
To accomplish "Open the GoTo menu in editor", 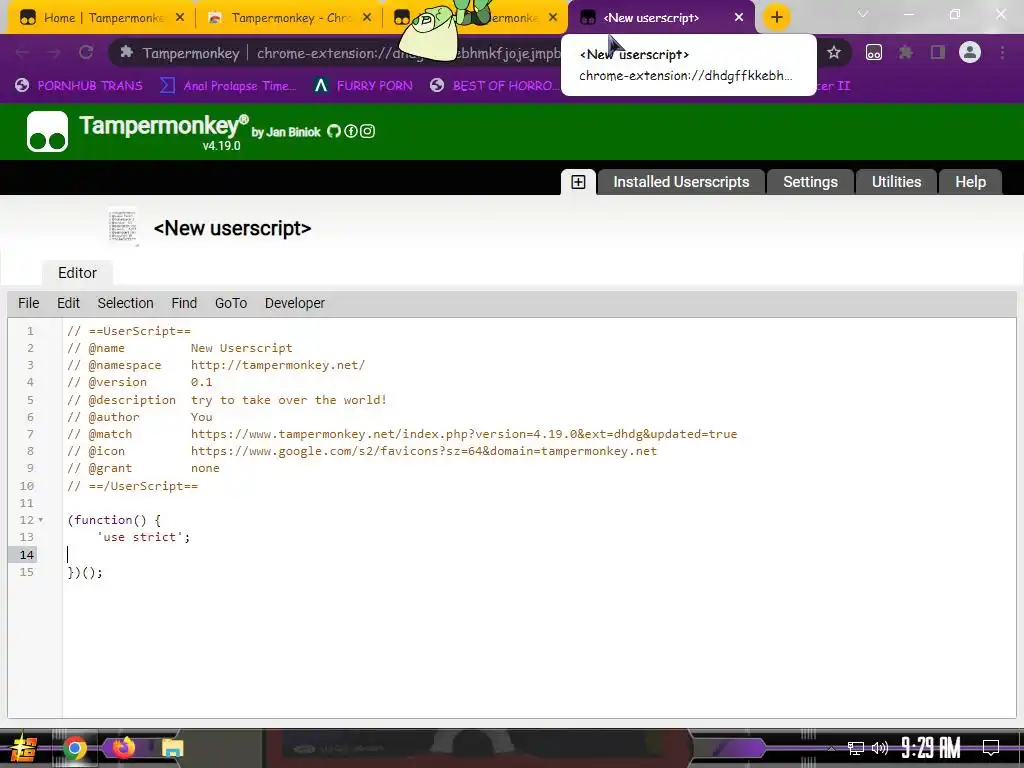I will (x=231, y=303).
